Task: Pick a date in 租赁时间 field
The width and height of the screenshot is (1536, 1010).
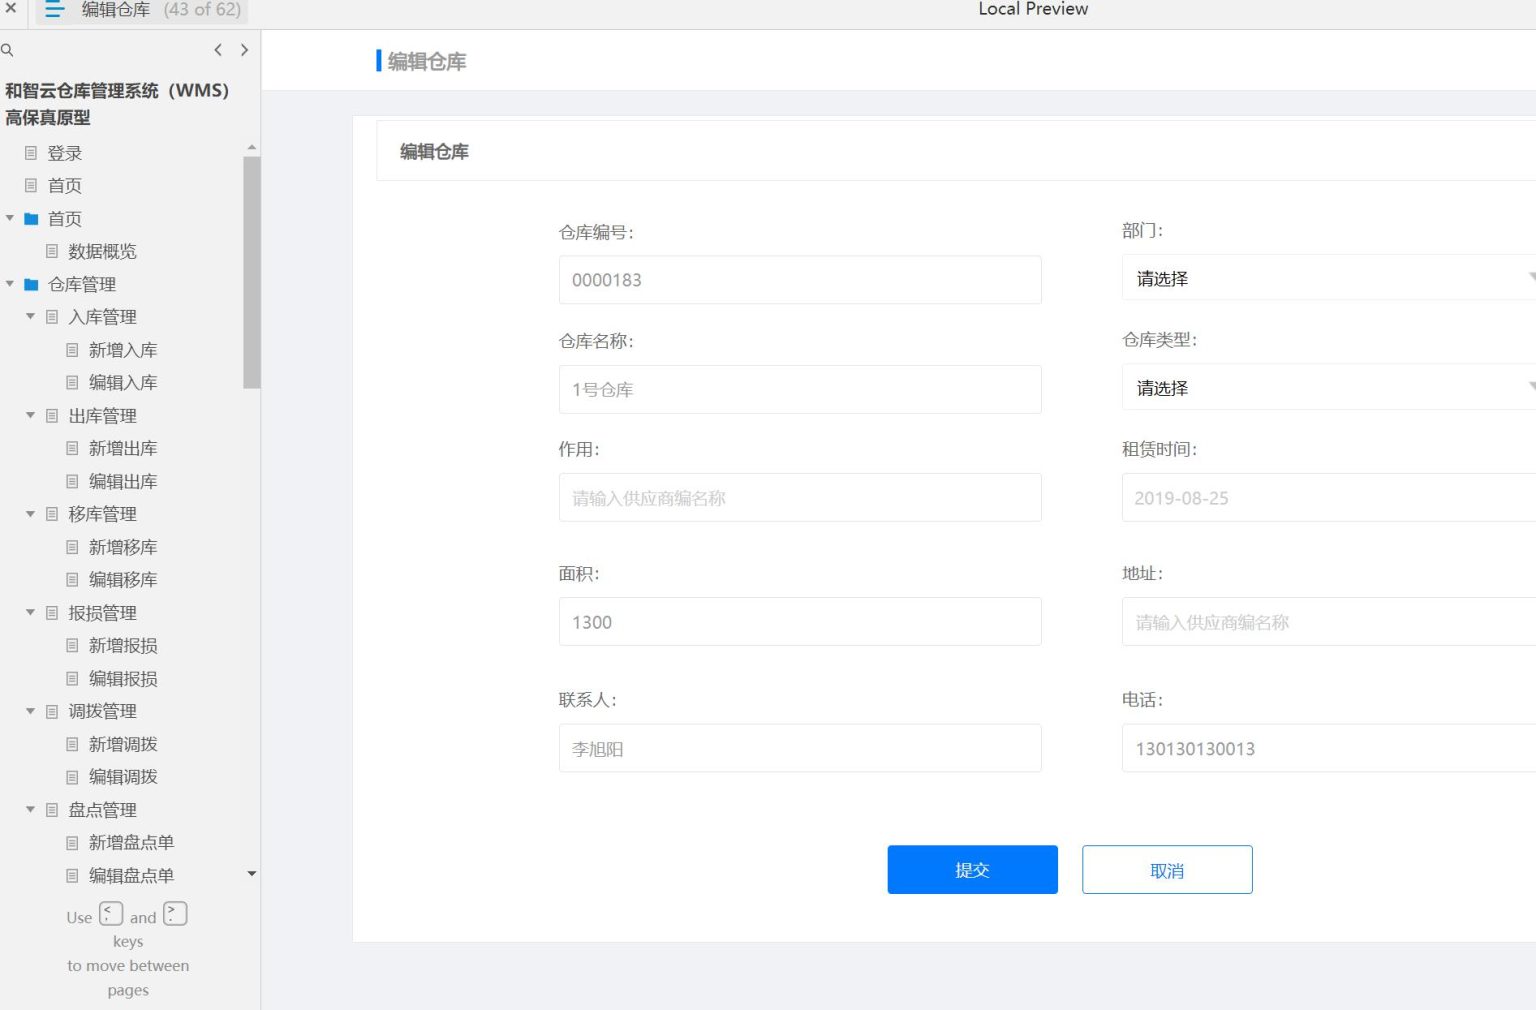Action: [1328, 498]
